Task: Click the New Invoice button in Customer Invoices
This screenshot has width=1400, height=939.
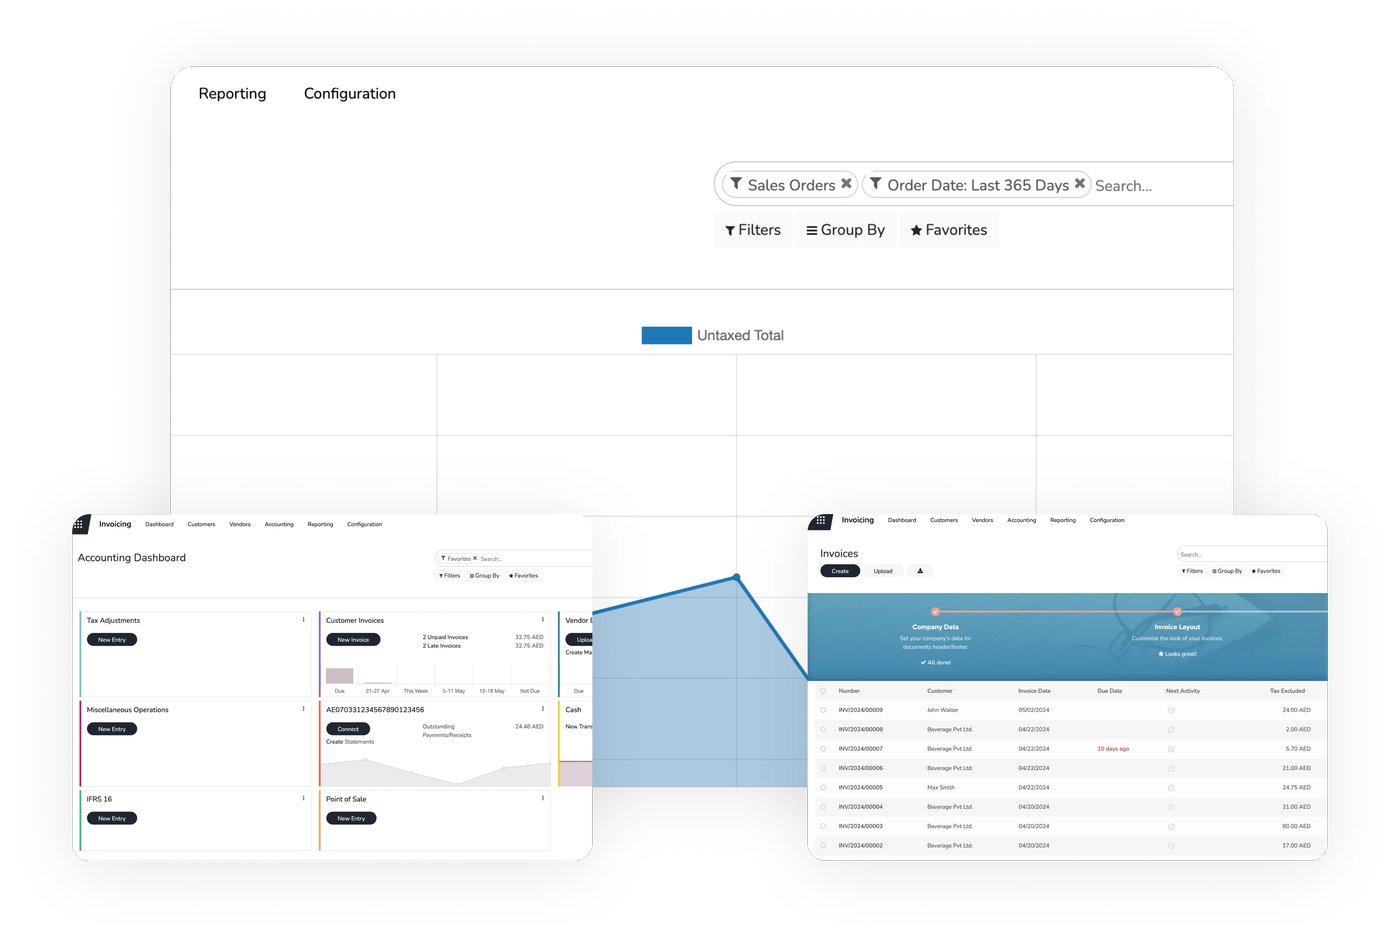Action: pyautogui.click(x=353, y=640)
